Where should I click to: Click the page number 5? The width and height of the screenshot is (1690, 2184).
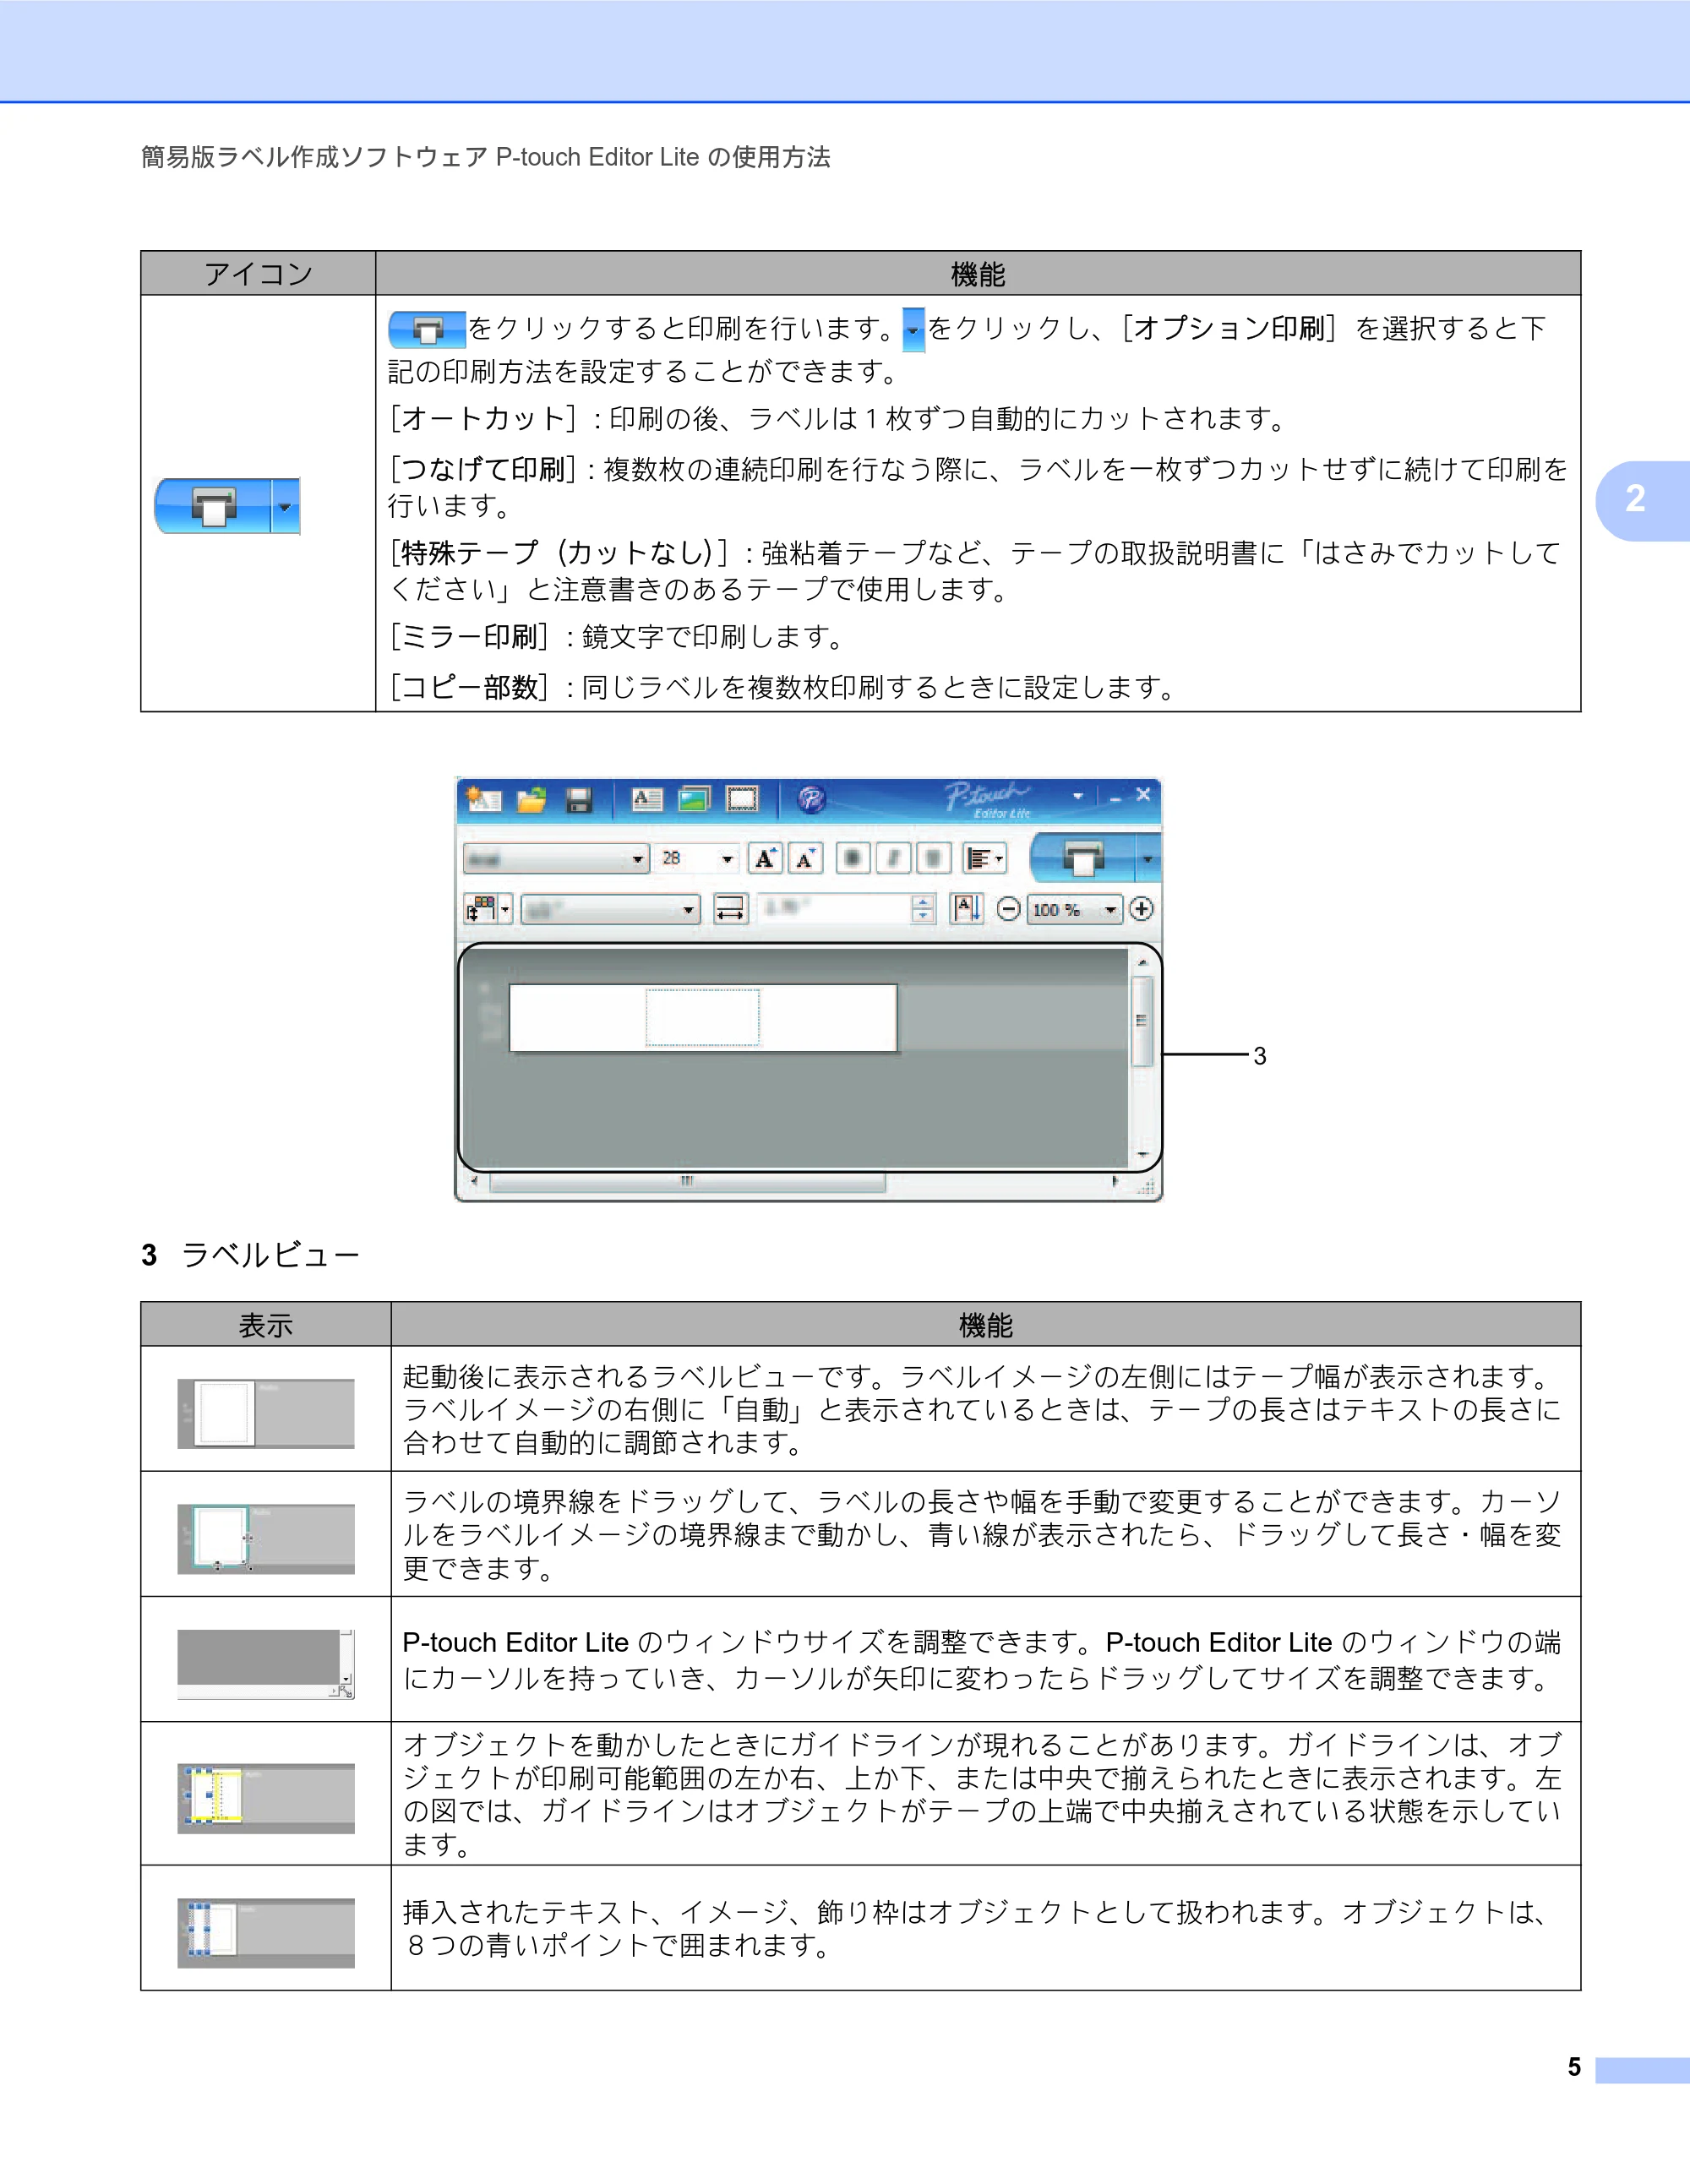(1574, 2067)
